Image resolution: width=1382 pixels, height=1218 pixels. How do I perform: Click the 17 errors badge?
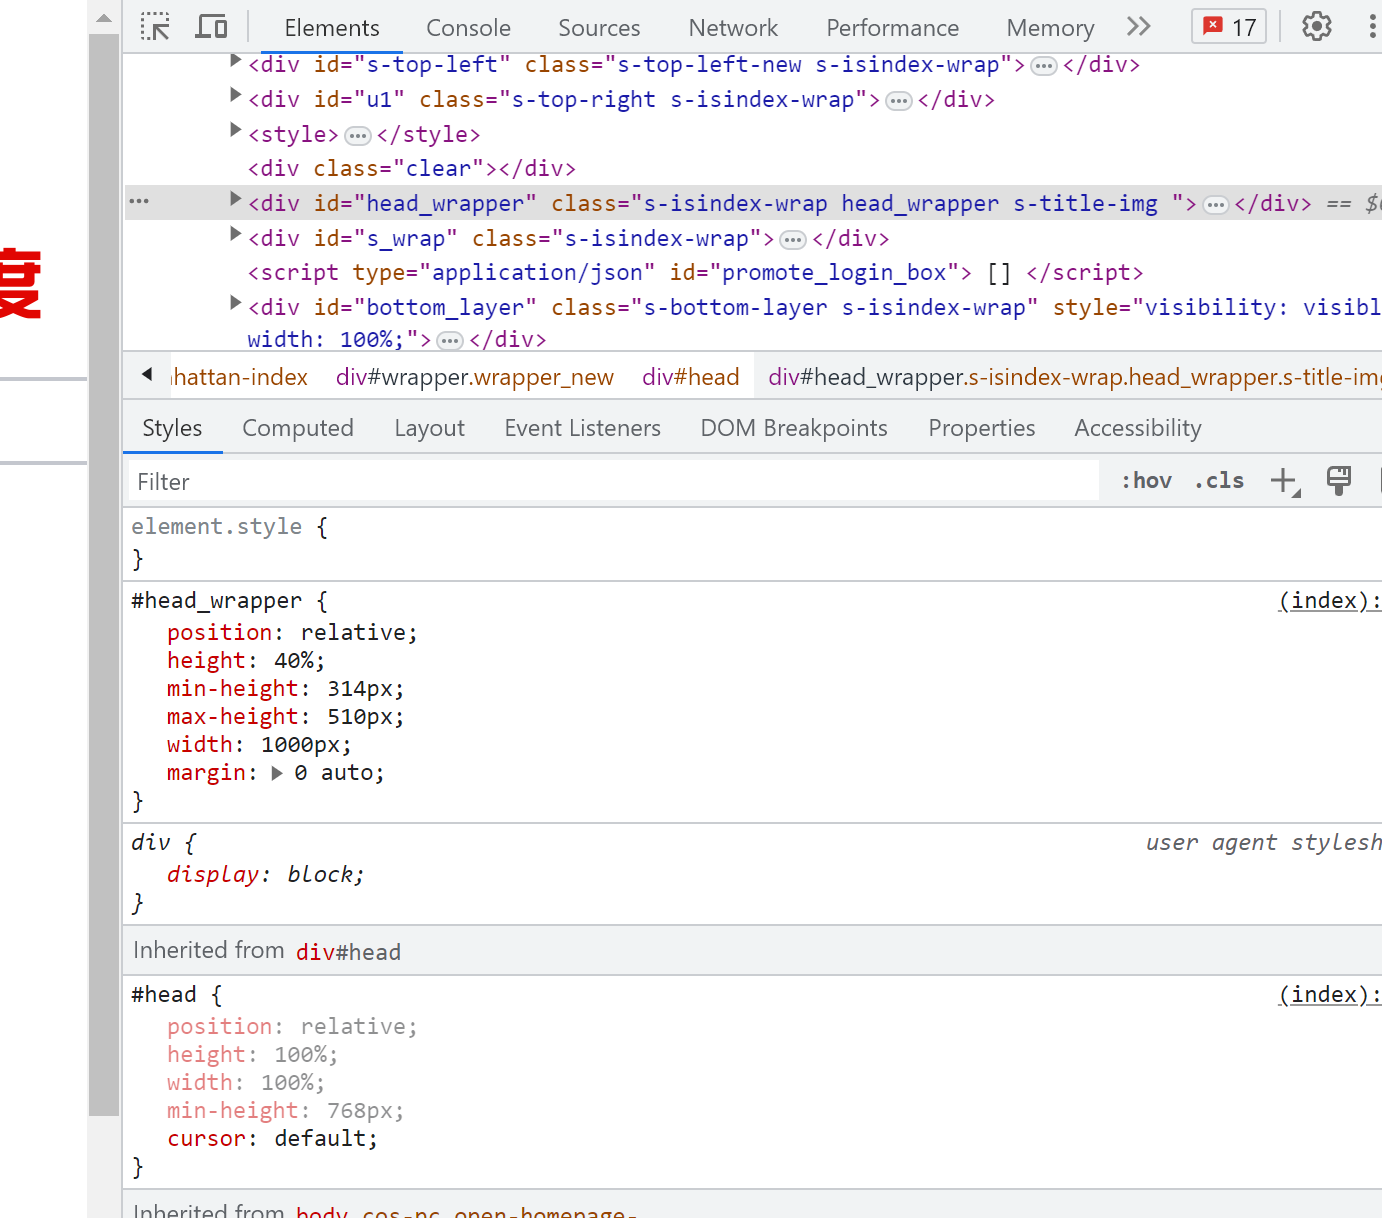point(1229,27)
